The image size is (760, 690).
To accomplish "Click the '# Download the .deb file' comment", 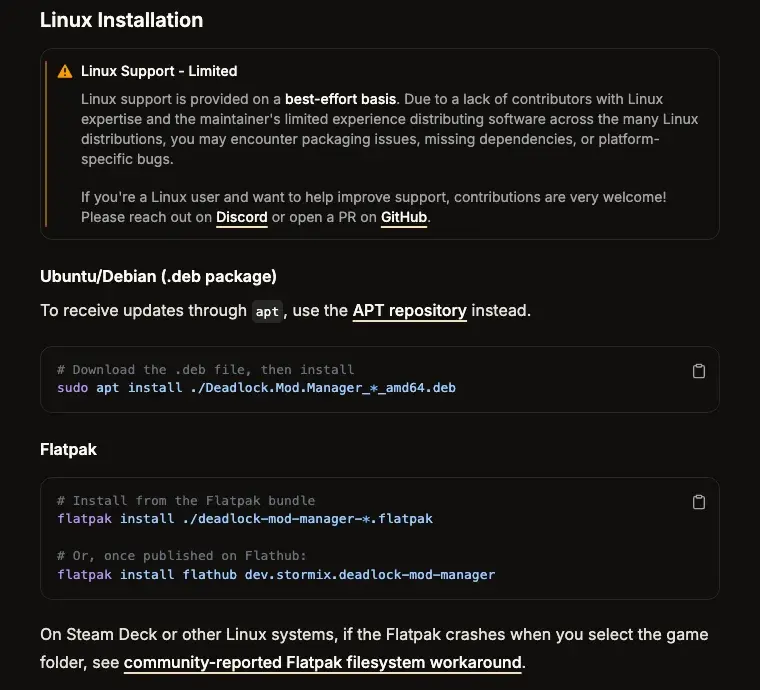I will tap(206, 370).
